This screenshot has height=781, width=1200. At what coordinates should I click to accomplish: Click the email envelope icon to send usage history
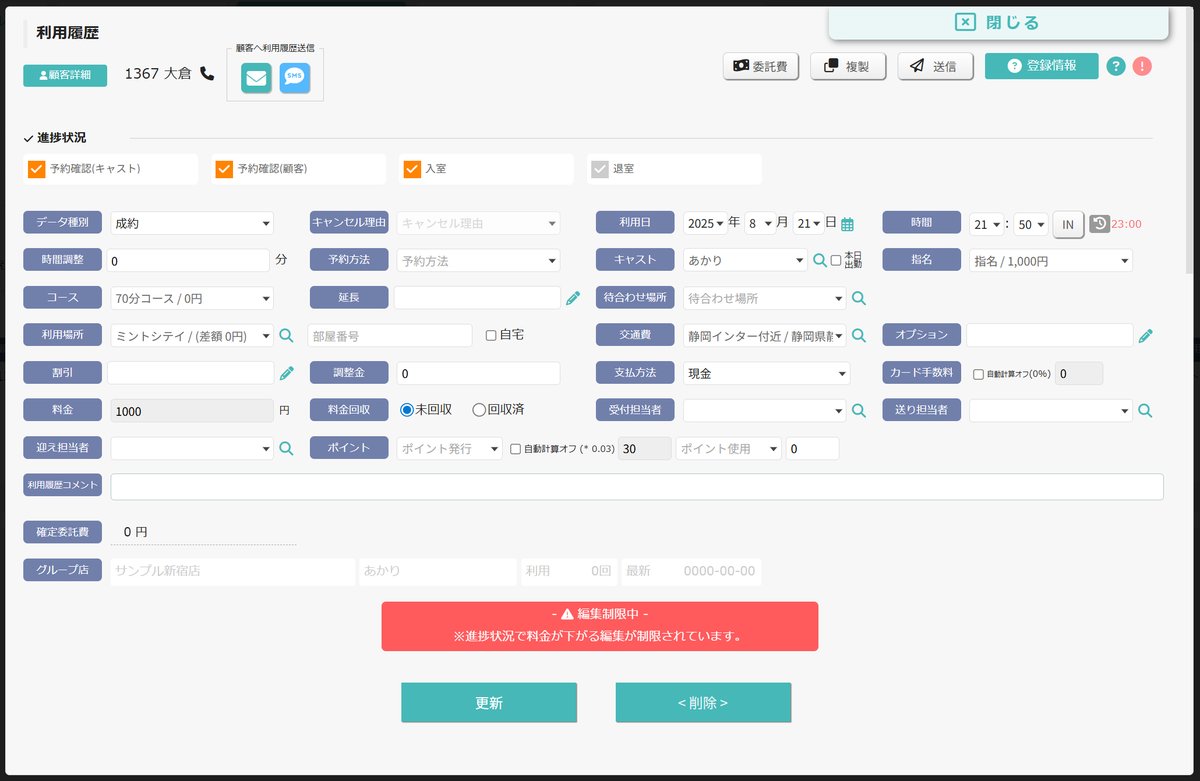[256, 77]
